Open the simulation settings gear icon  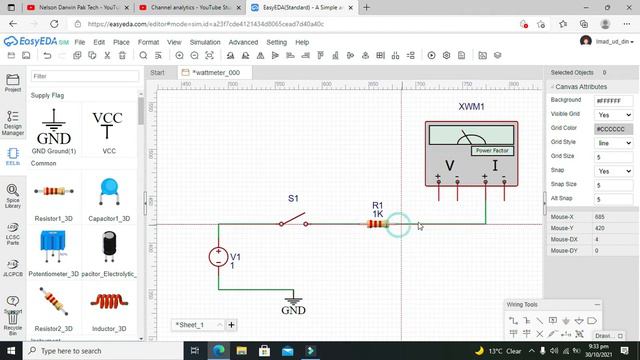click(x=447, y=56)
